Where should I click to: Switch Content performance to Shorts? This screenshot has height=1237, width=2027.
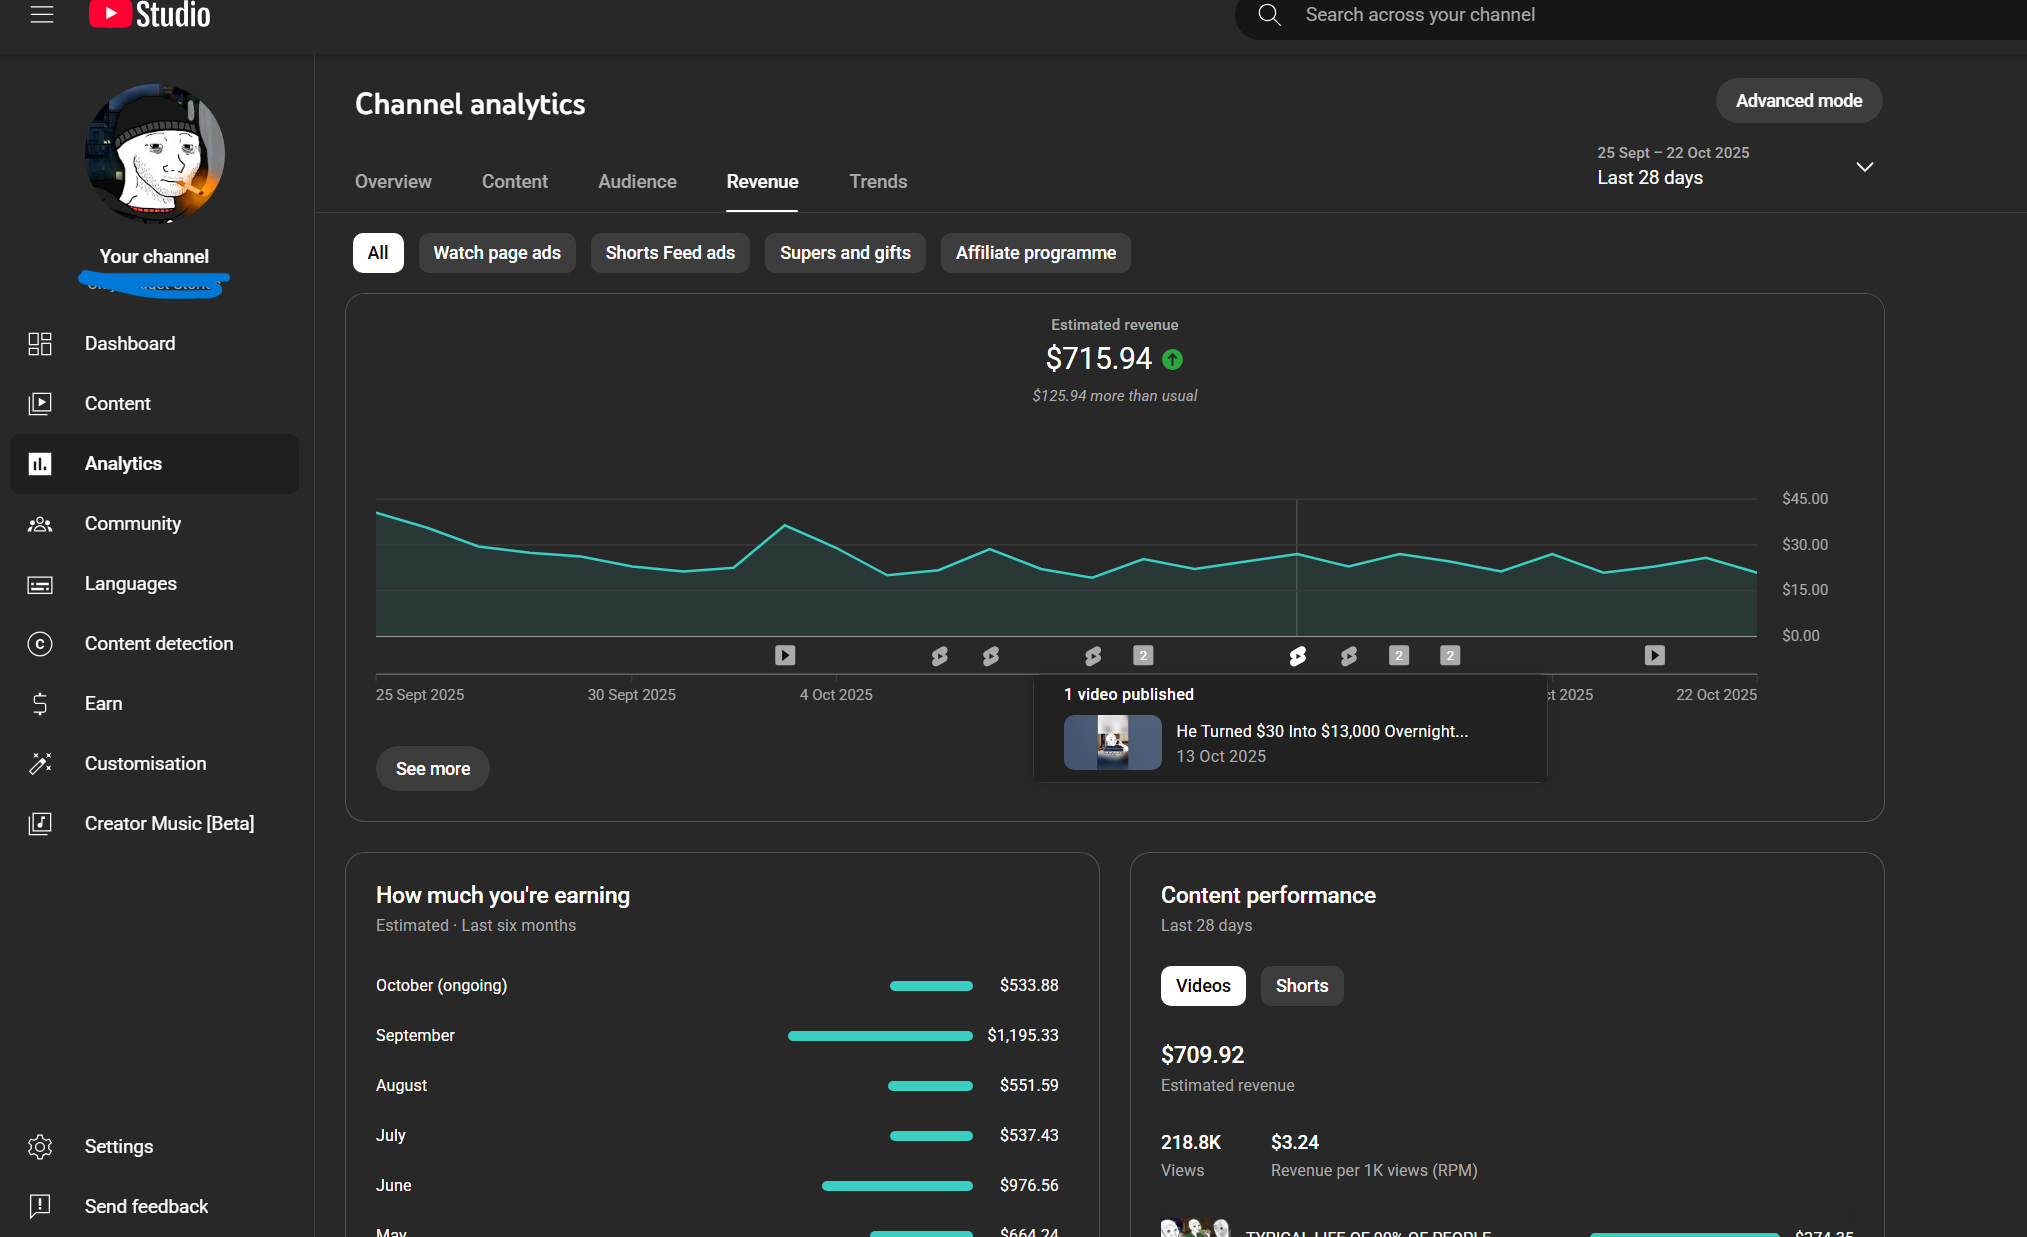pos(1301,986)
